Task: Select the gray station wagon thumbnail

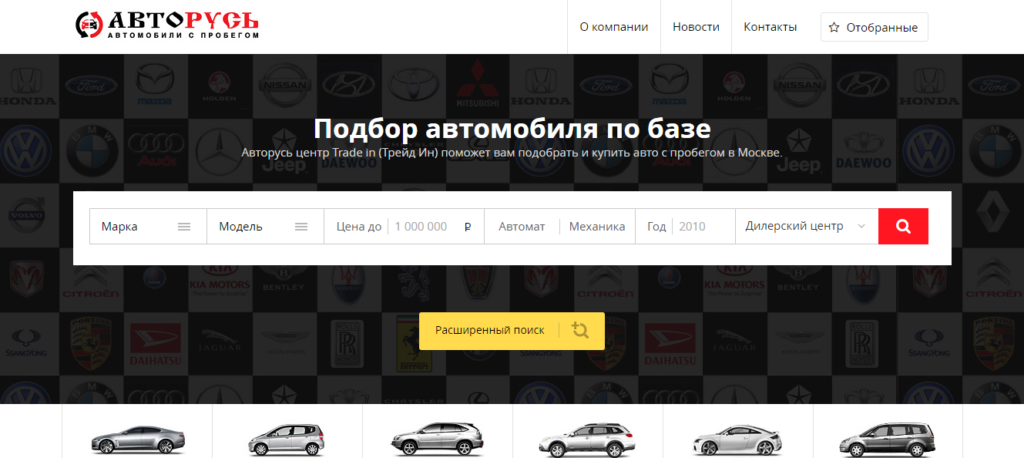Action: [x=886, y=440]
